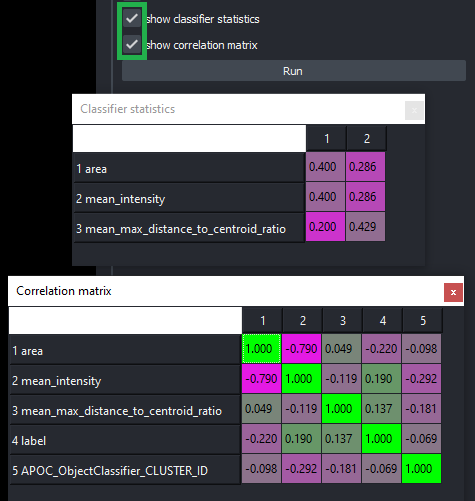
Task: Select the area row in Classifier statistics
Action: [x=189, y=168]
